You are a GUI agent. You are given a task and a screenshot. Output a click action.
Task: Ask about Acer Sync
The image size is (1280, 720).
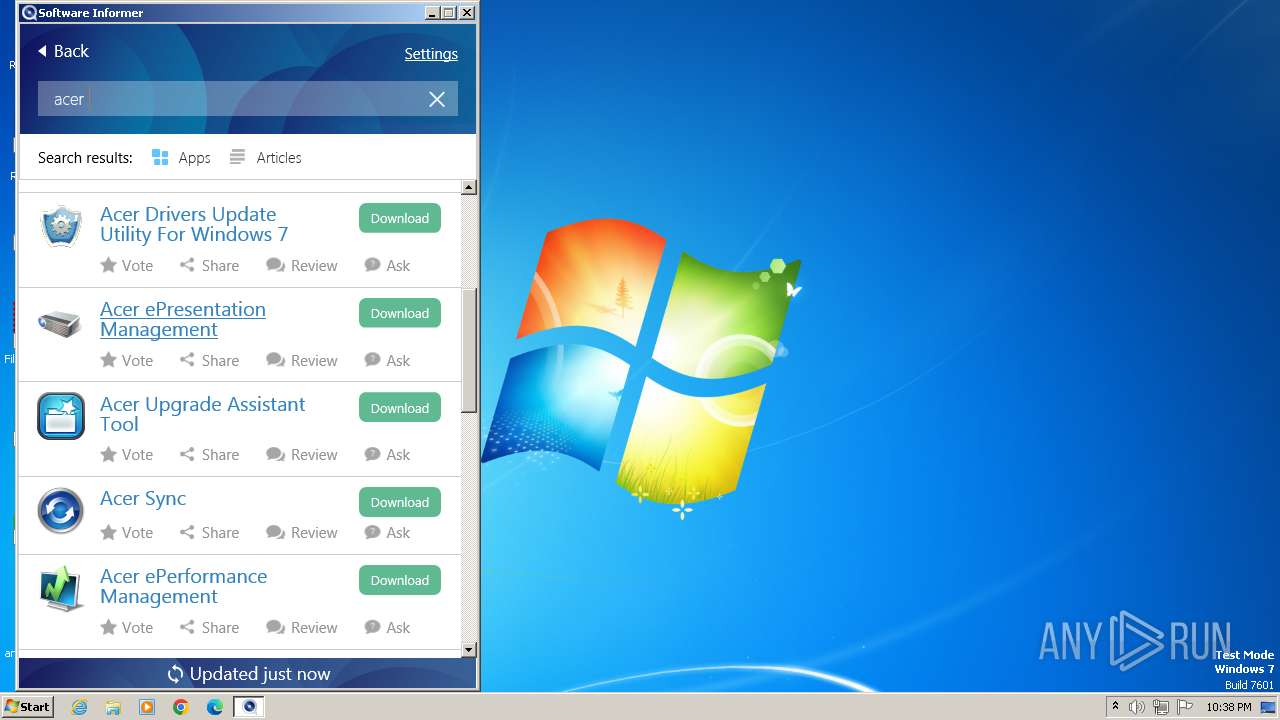click(x=387, y=532)
